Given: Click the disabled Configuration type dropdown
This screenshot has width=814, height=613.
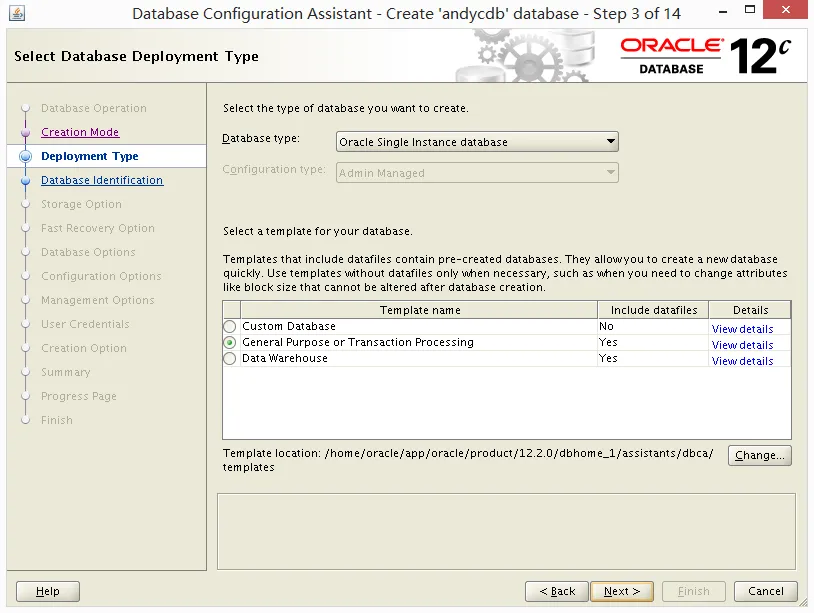Looking at the screenshot, I should point(477,173).
